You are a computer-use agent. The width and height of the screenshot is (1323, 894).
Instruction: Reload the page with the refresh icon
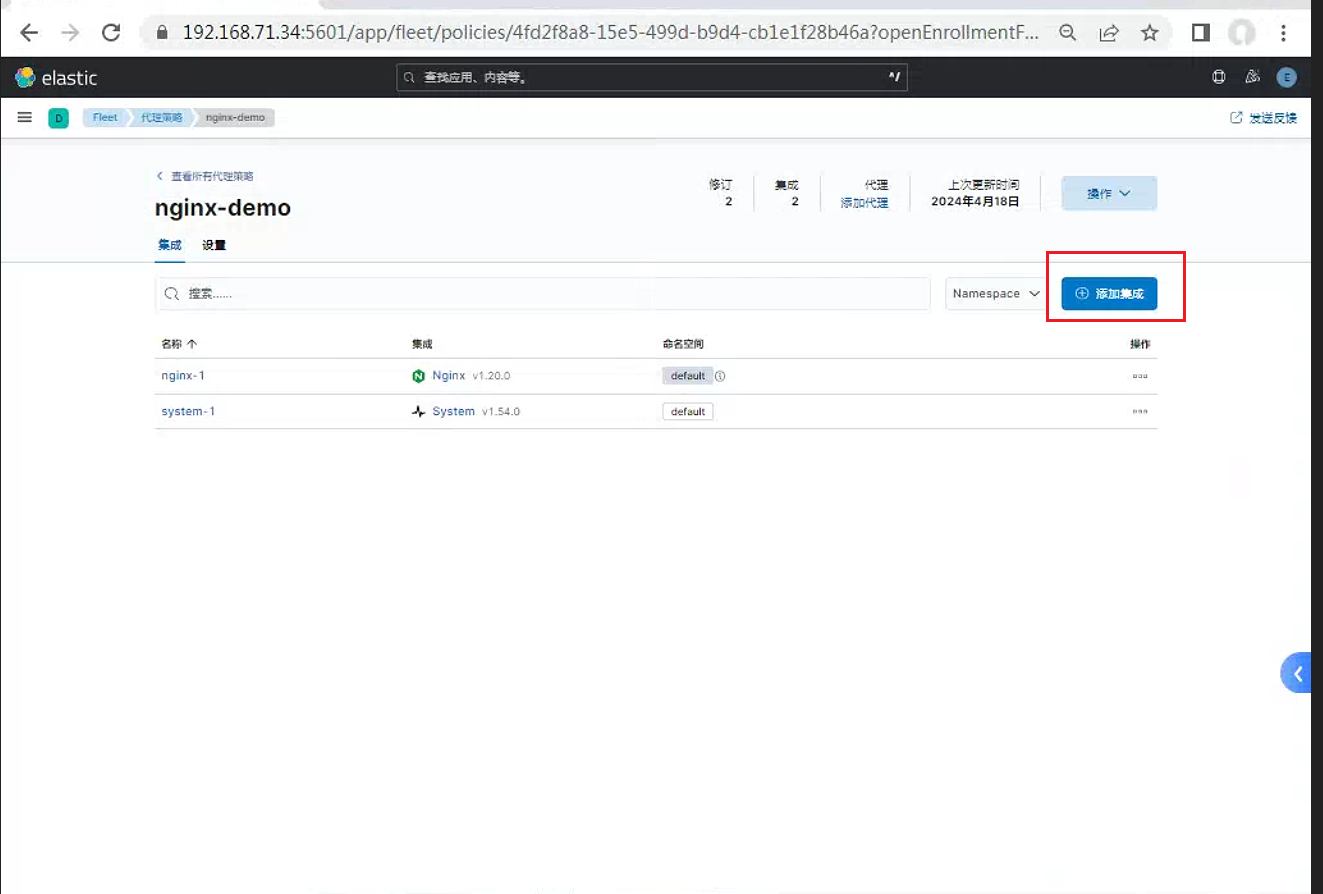[x=111, y=33]
